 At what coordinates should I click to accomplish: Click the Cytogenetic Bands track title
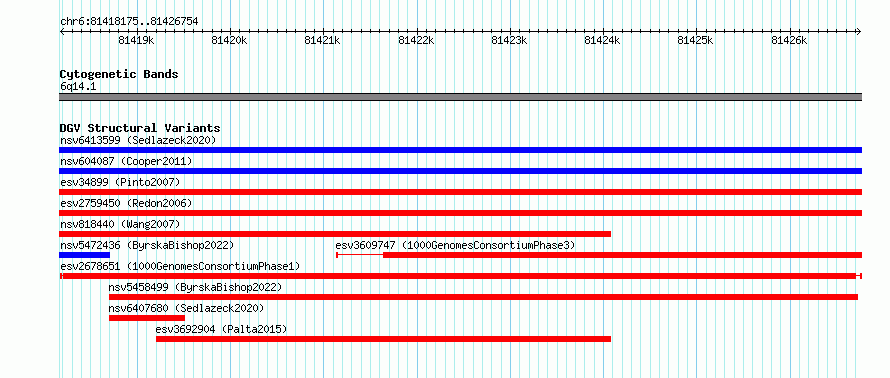(x=119, y=74)
